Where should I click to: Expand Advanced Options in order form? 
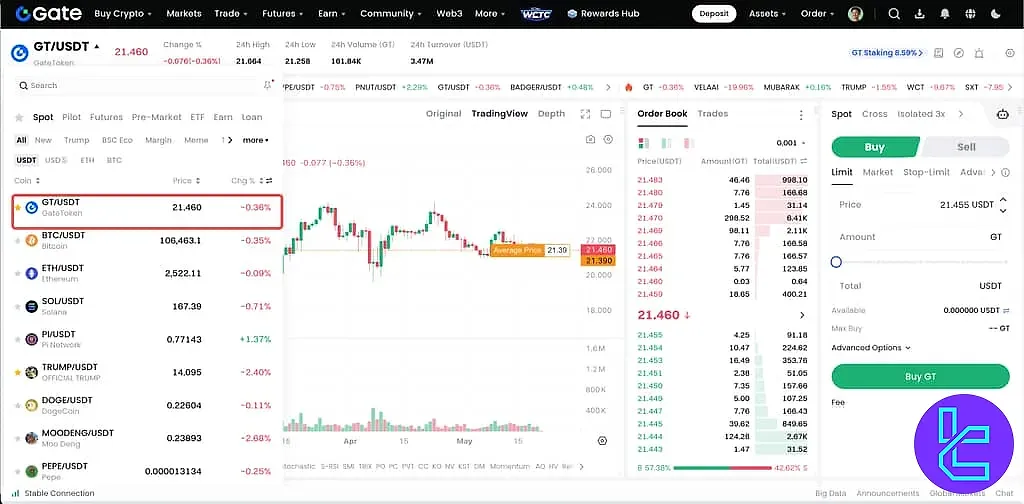click(x=871, y=348)
